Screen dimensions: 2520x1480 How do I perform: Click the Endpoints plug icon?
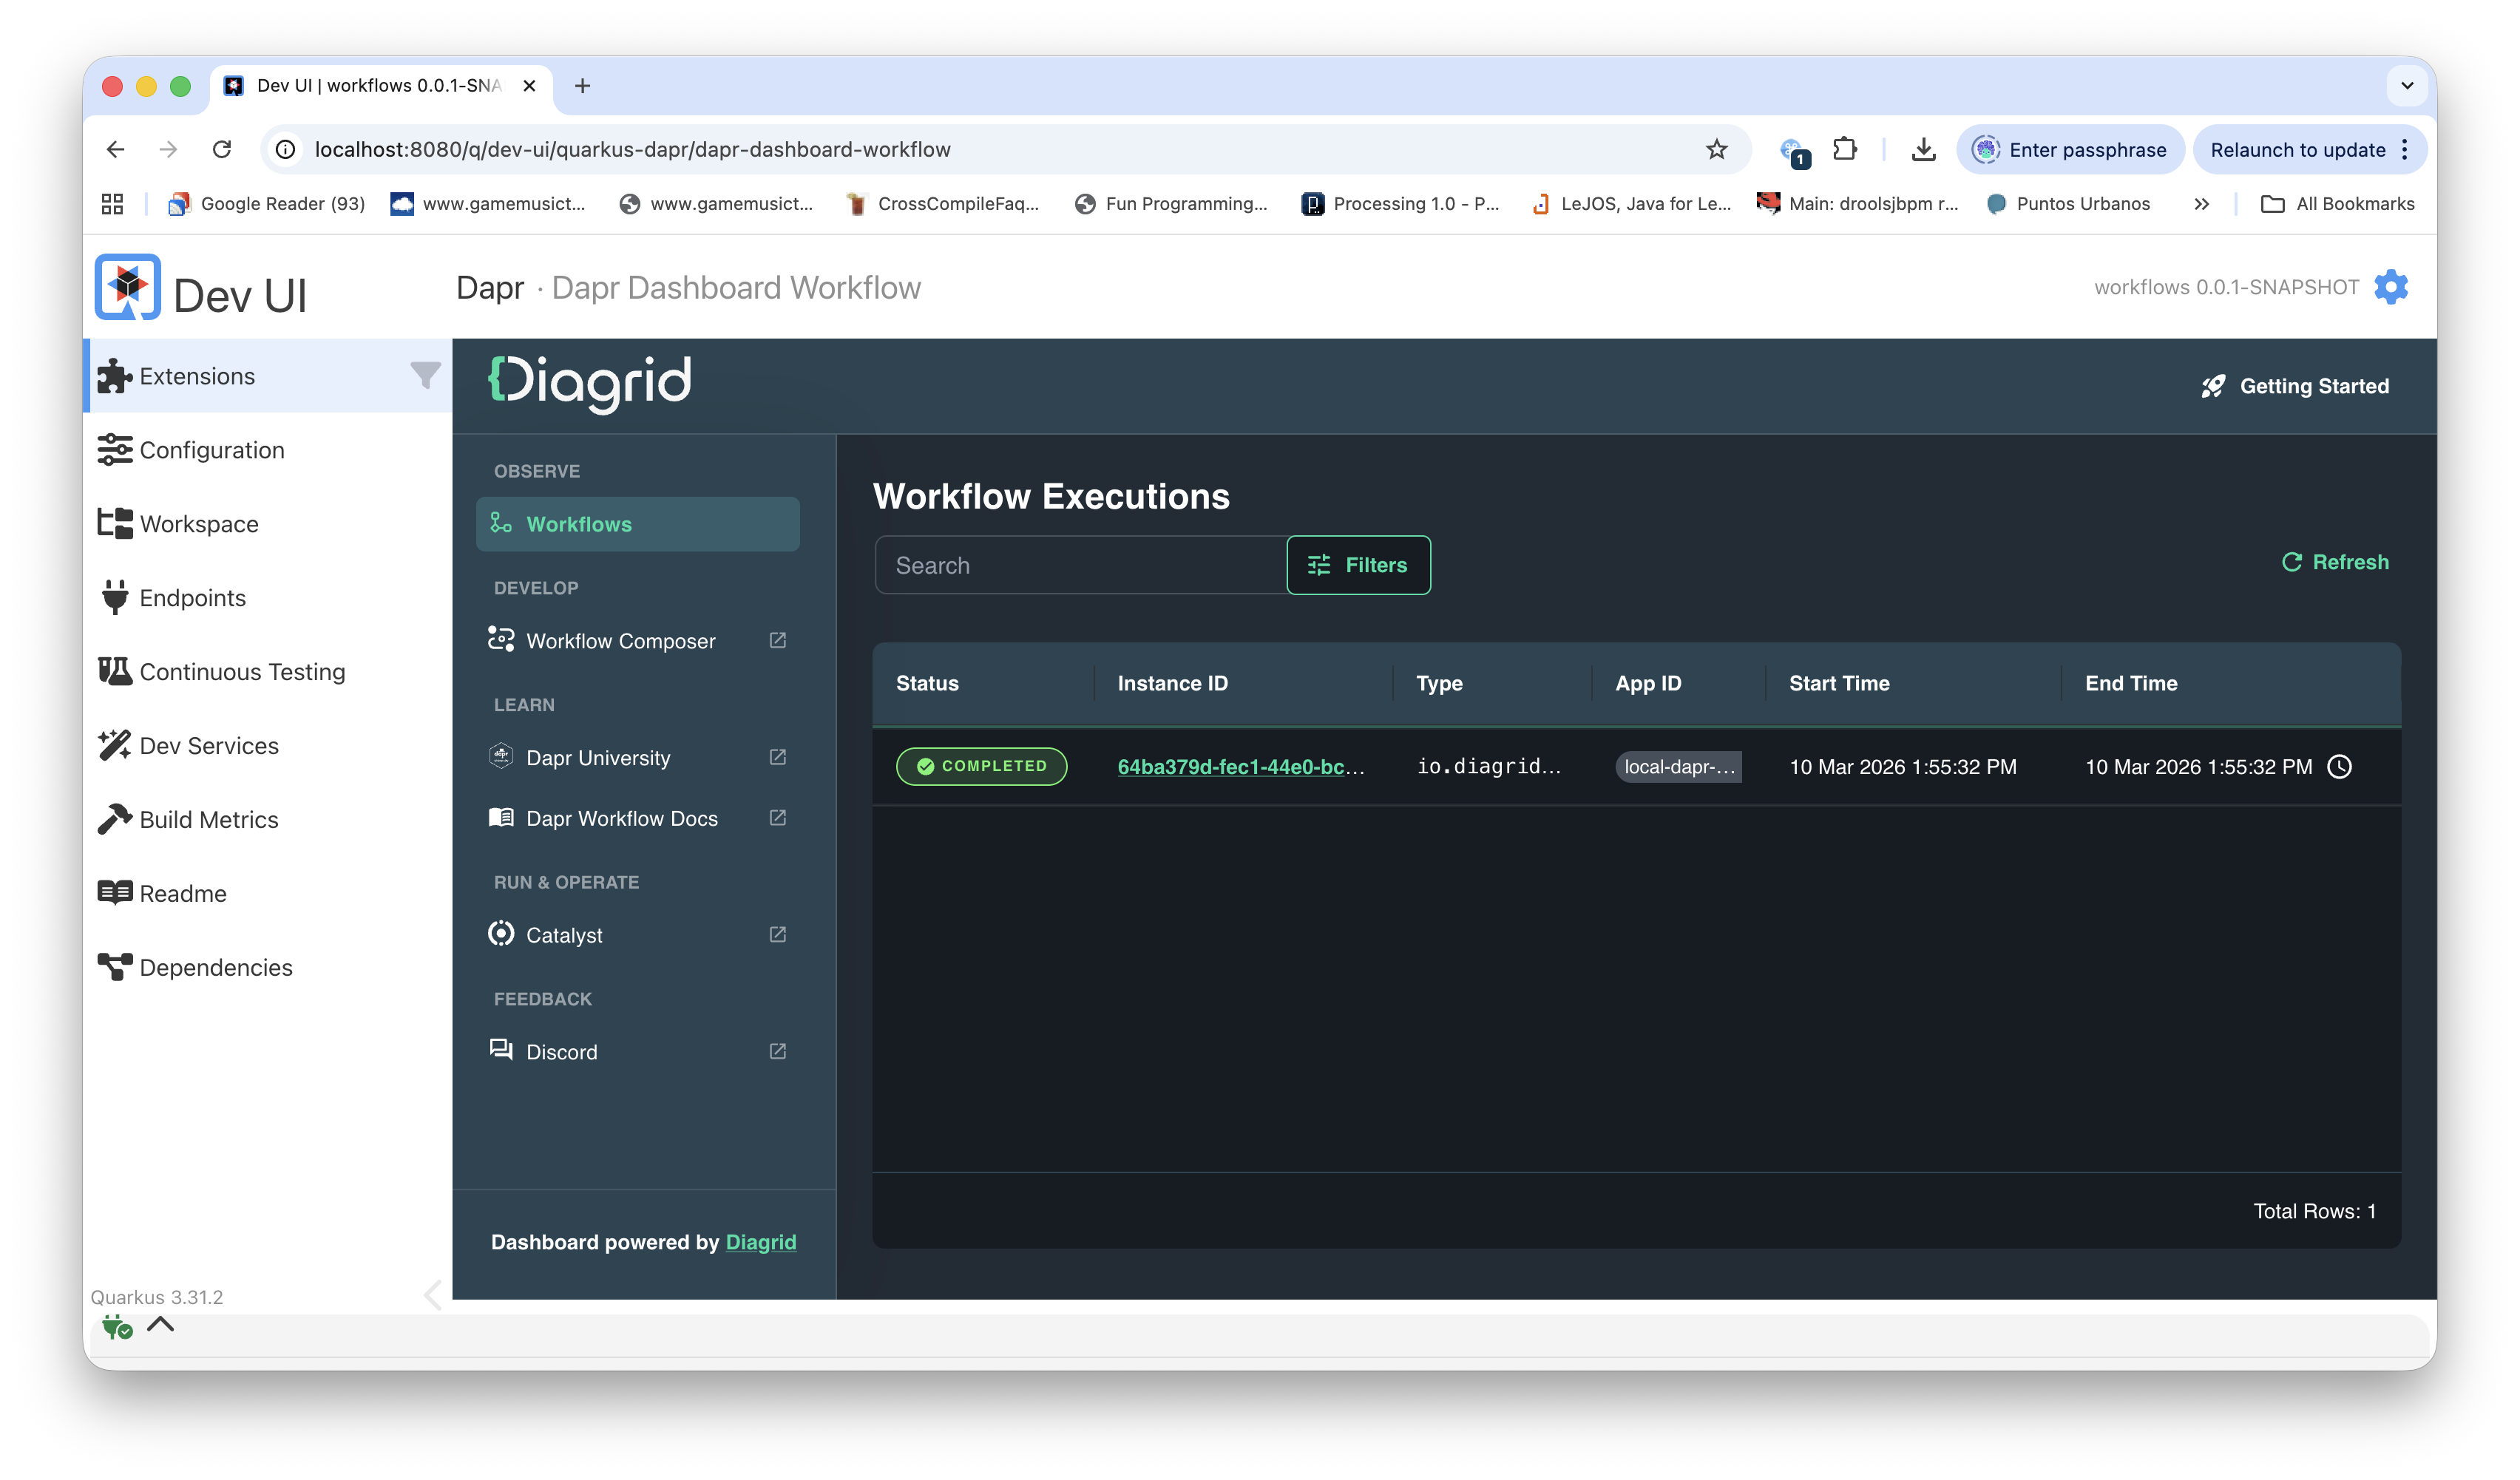click(x=114, y=597)
